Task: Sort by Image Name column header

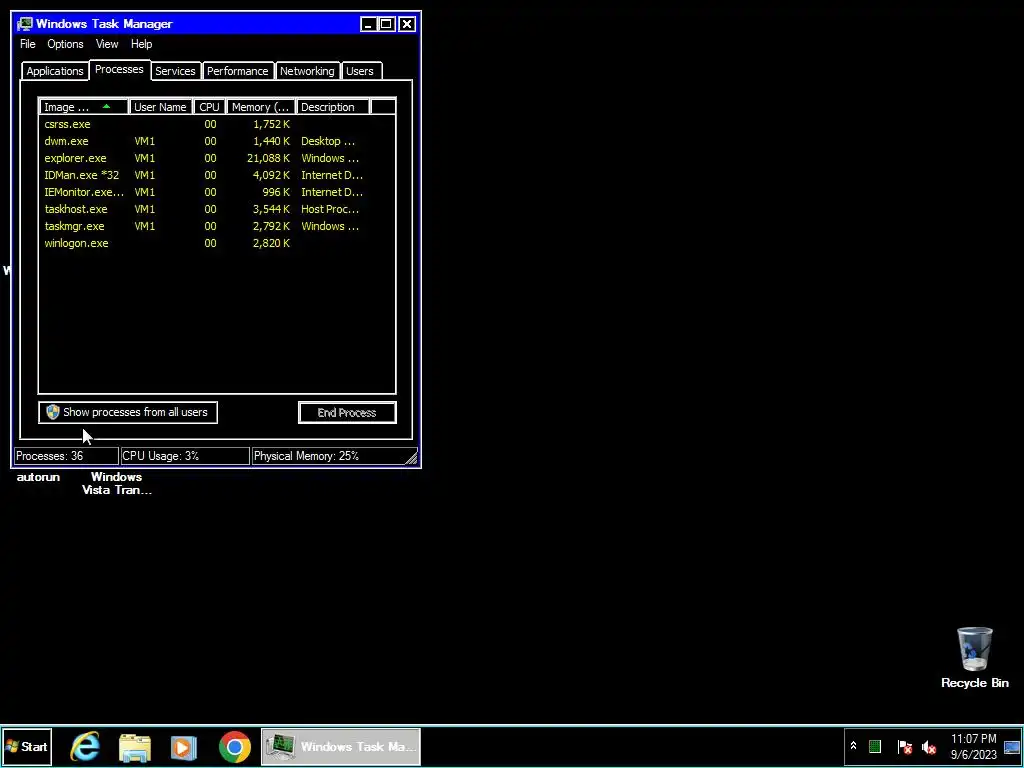Action: (84, 107)
